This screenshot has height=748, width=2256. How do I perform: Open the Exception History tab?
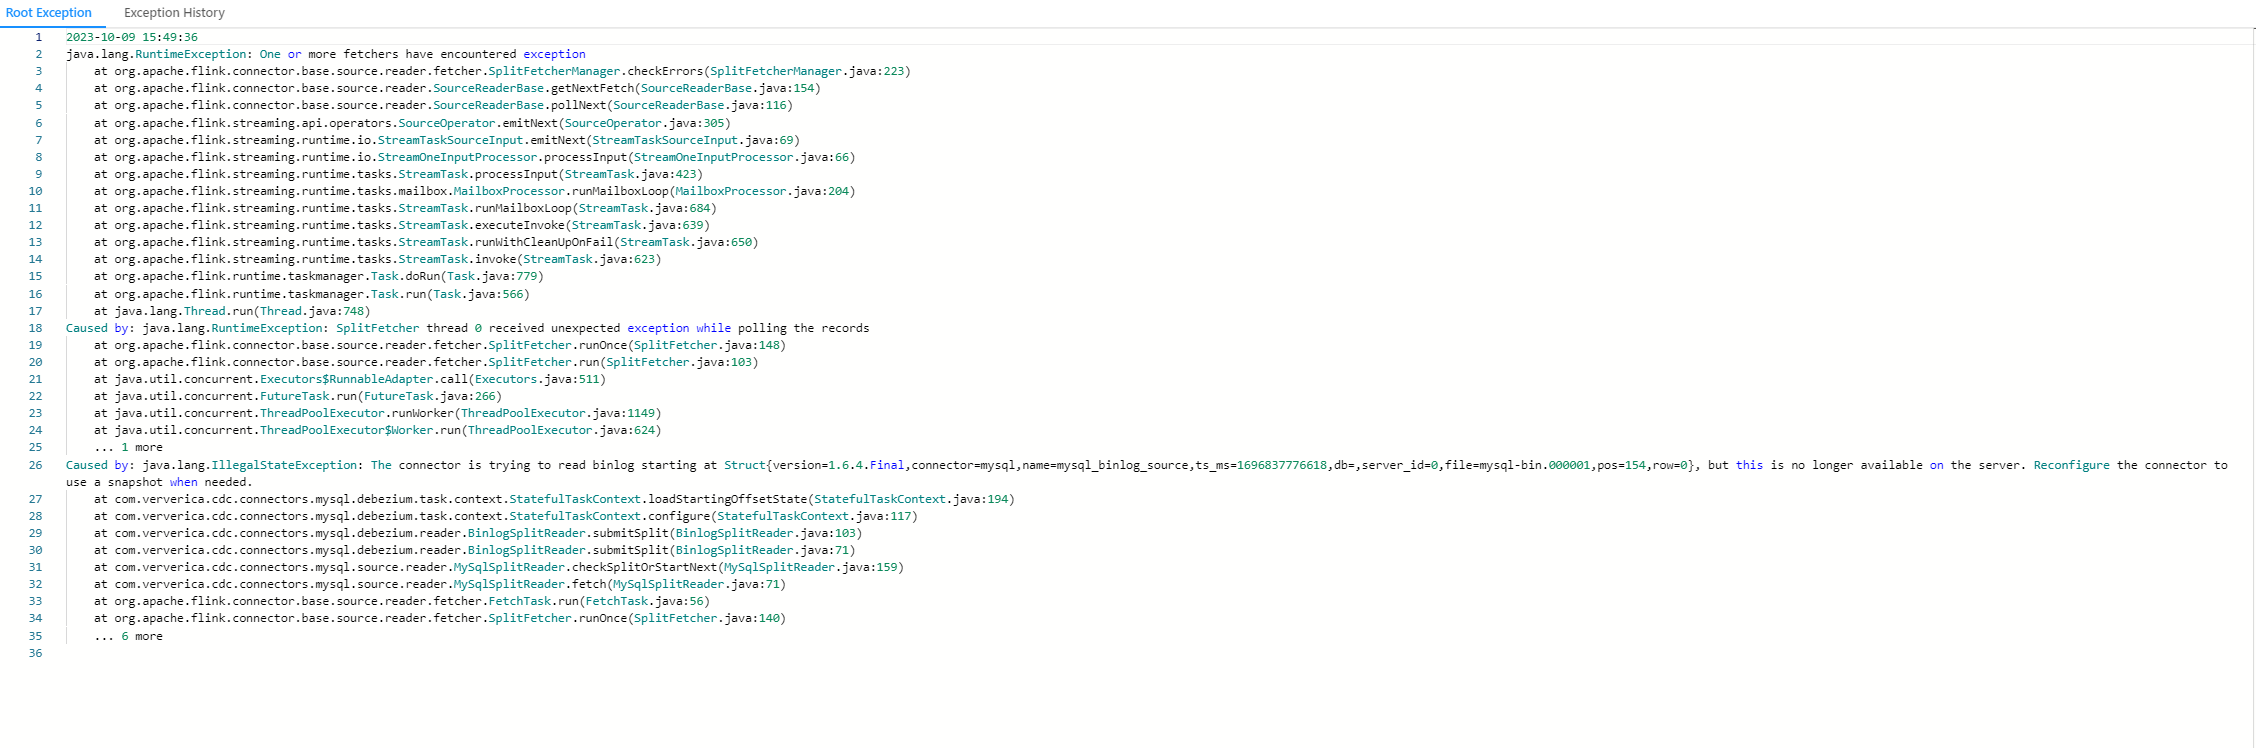174,13
